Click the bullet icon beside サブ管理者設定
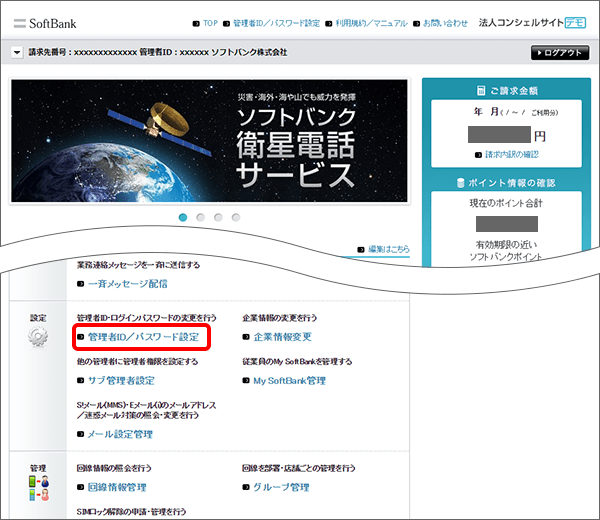This screenshot has width=600, height=520. [80, 381]
